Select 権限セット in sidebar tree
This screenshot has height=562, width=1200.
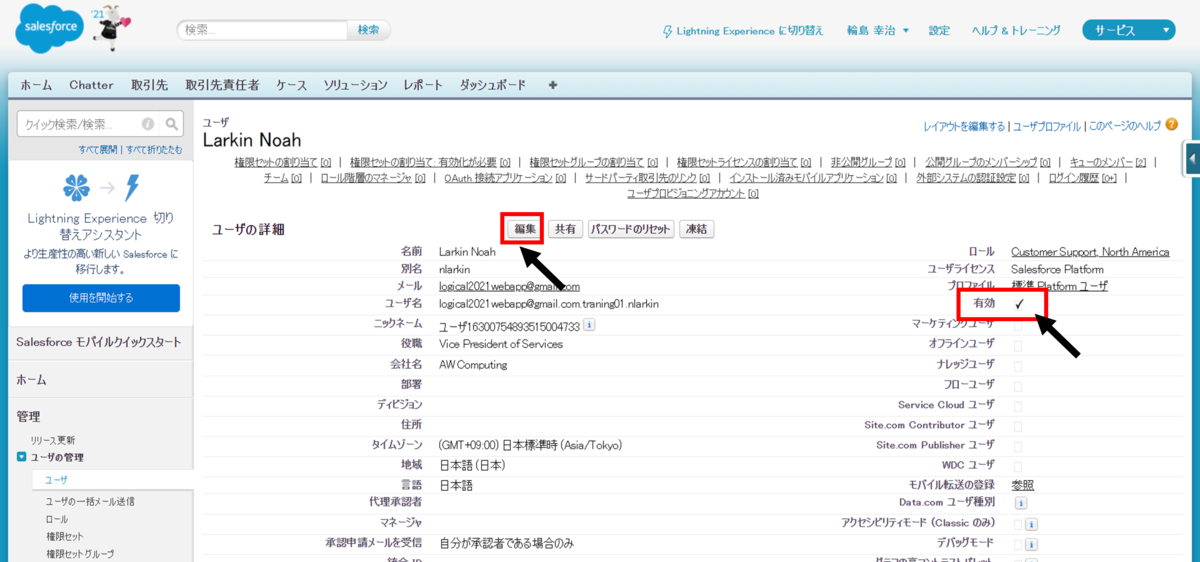pos(64,536)
